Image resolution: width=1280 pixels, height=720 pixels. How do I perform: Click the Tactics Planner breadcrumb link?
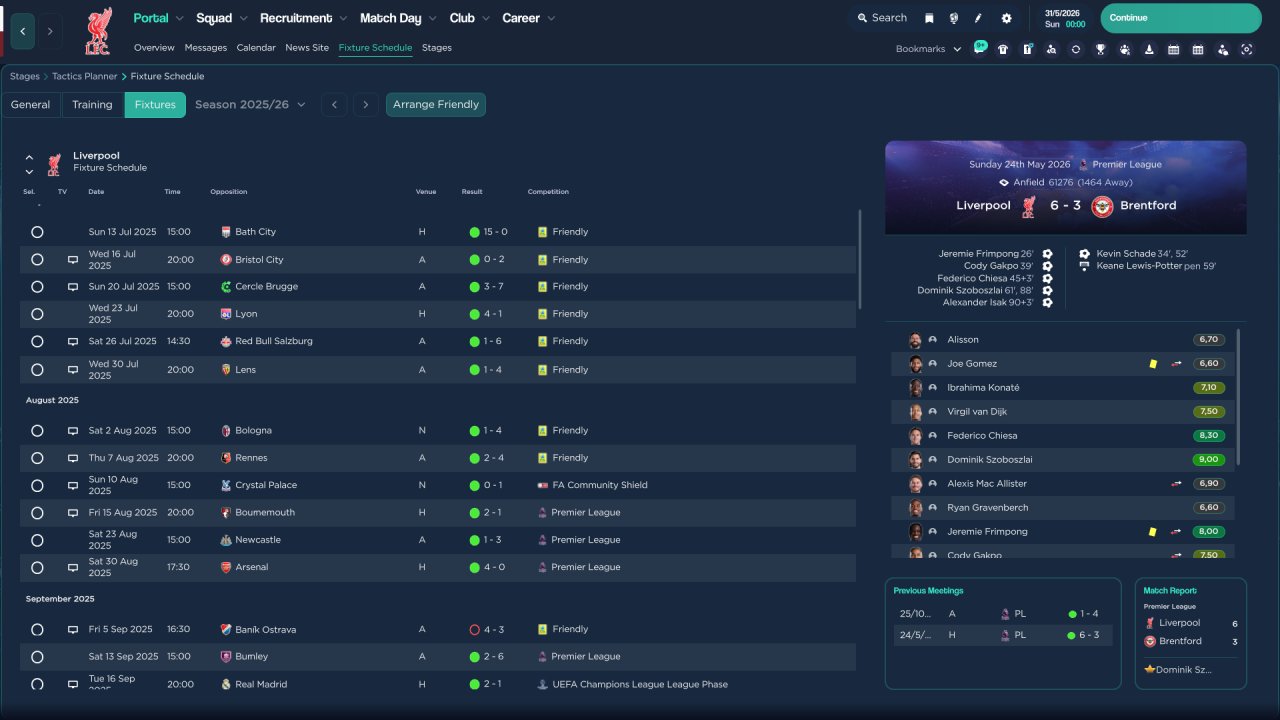[85, 77]
